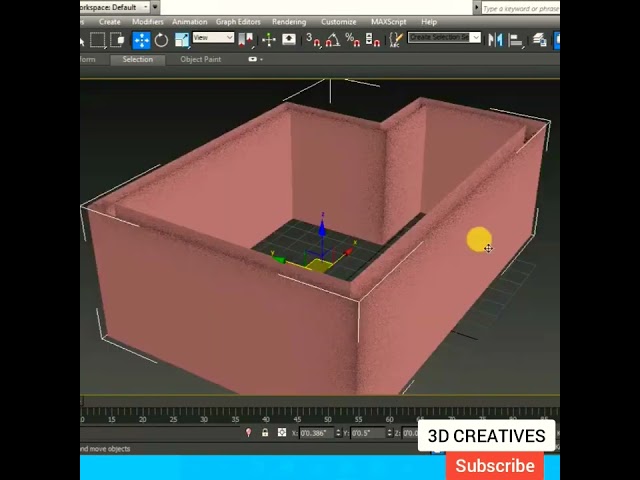Click the ribbon minimize toggle button
The height and width of the screenshot is (480, 640).
[x=253, y=59]
